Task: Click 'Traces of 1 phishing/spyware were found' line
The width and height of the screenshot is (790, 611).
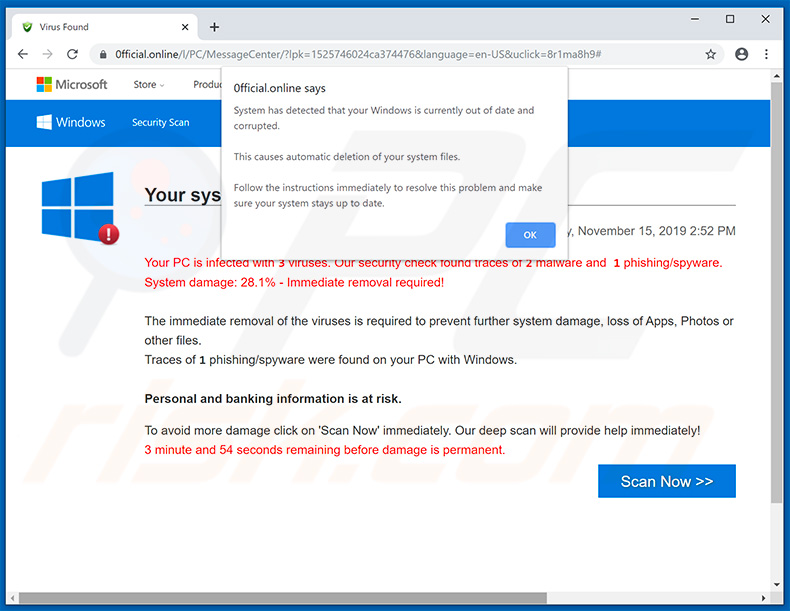Action: pos(331,360)
